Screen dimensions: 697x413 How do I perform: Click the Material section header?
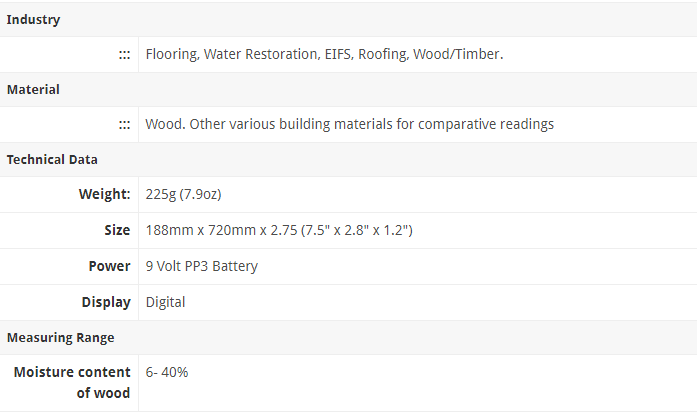click(x=33, y=89)
